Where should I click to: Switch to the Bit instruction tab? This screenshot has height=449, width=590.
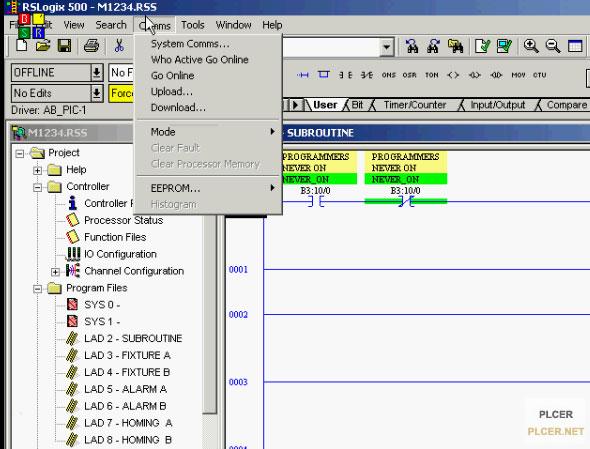[357, 105]
